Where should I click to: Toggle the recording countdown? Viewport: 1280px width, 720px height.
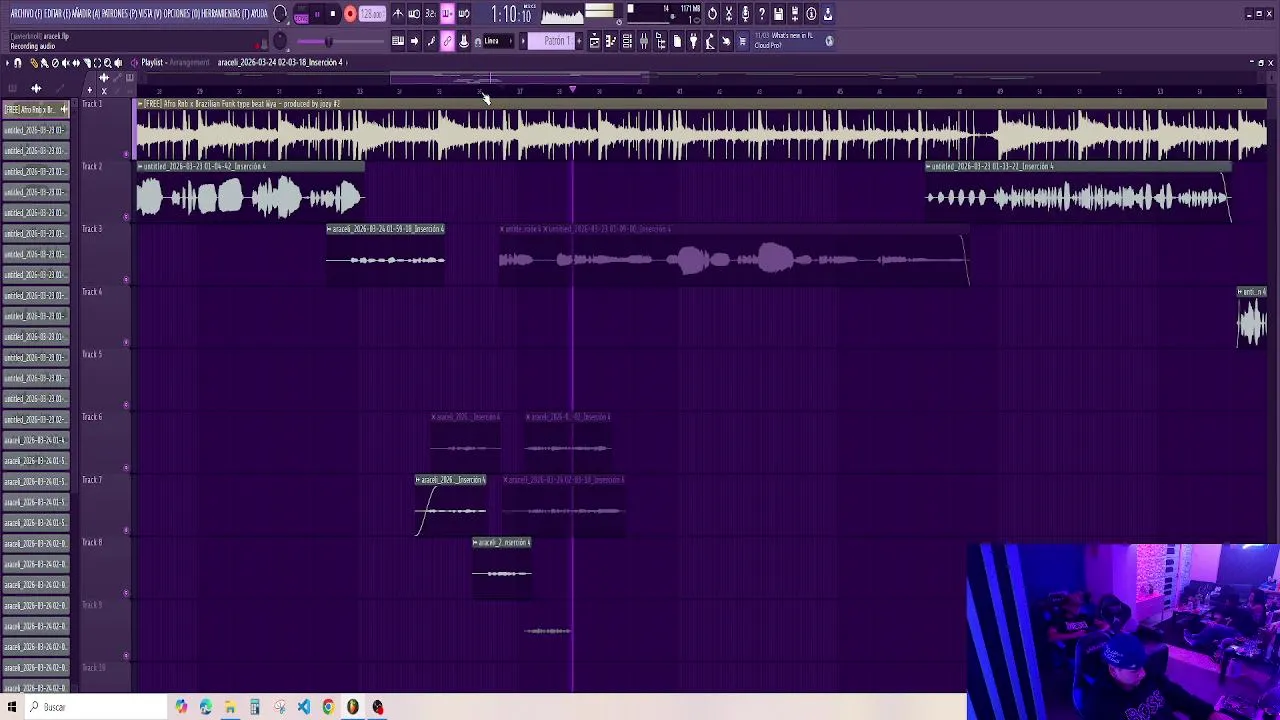coord(430,14)
